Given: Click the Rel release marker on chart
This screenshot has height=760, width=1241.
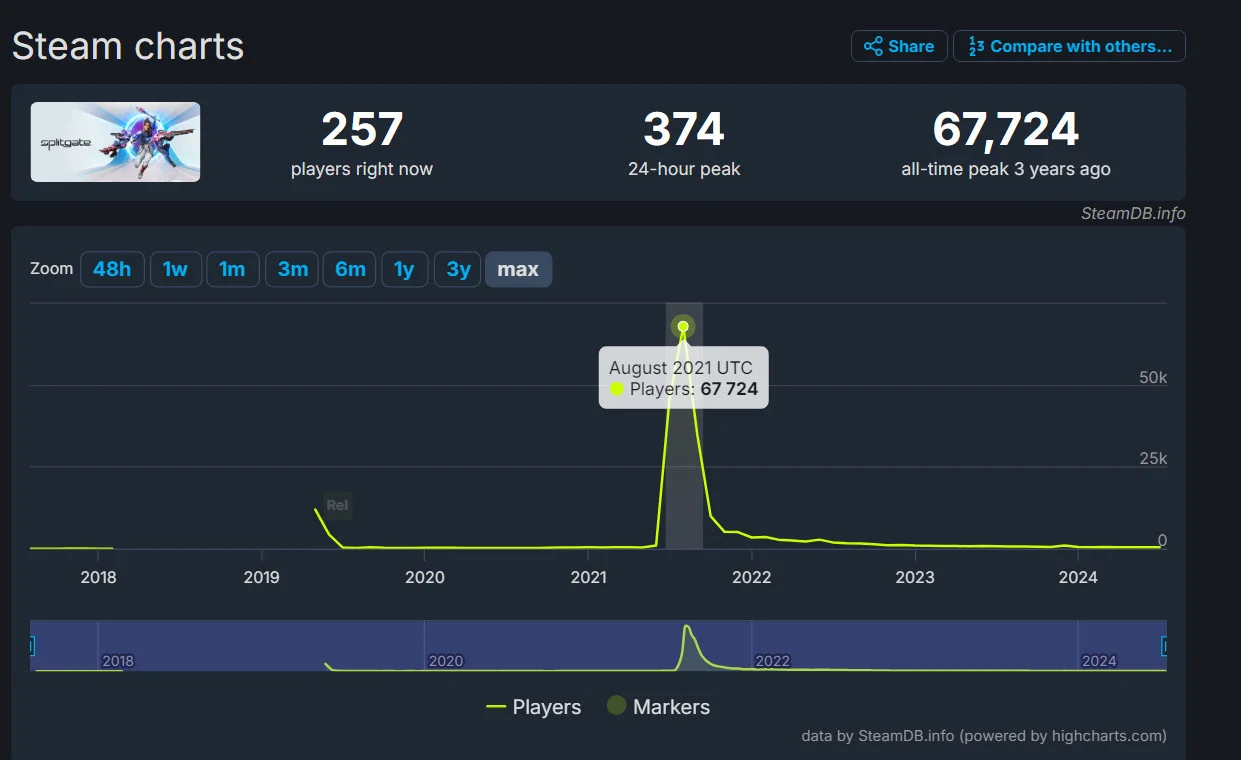Looking at the screenshot, I should [x=337, y=505].
